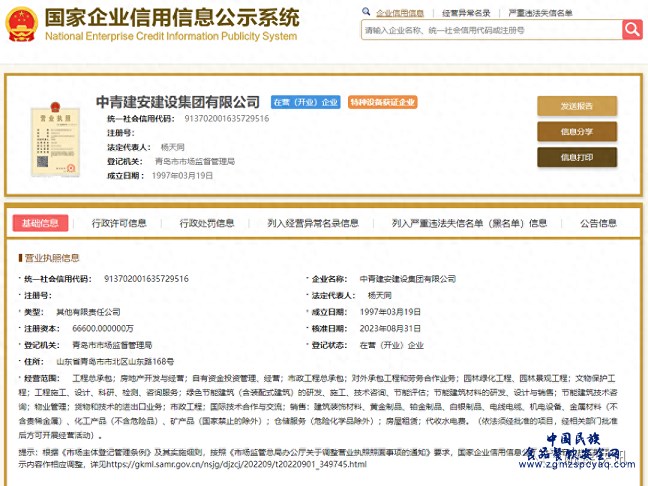Click the small magnifier icon beside 企业信用信息
The image size is (648, 486).
(x=366, y=12)
